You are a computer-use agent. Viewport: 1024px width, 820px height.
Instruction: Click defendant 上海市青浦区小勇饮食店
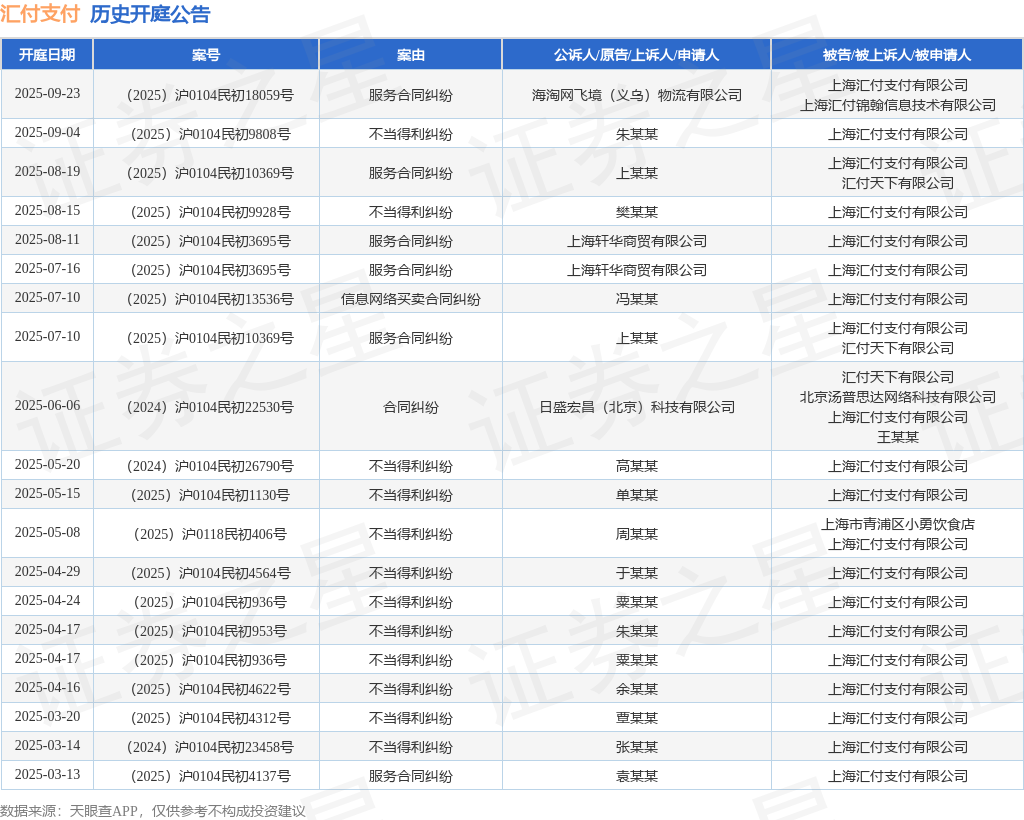coord(898,524)
